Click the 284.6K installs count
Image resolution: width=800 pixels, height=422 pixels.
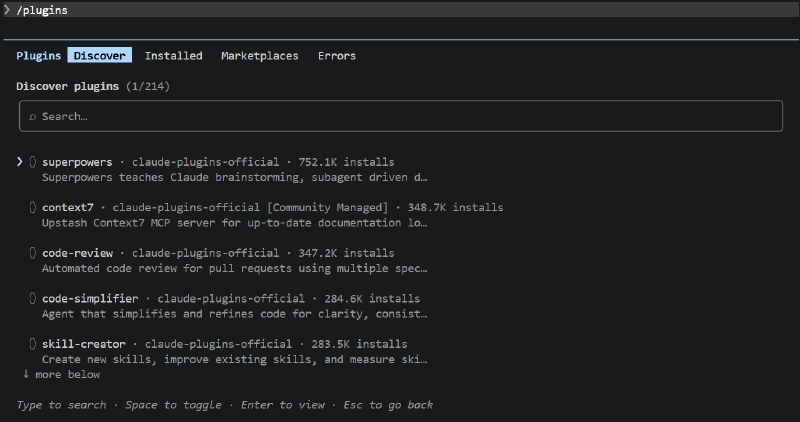tap(372, 299)
